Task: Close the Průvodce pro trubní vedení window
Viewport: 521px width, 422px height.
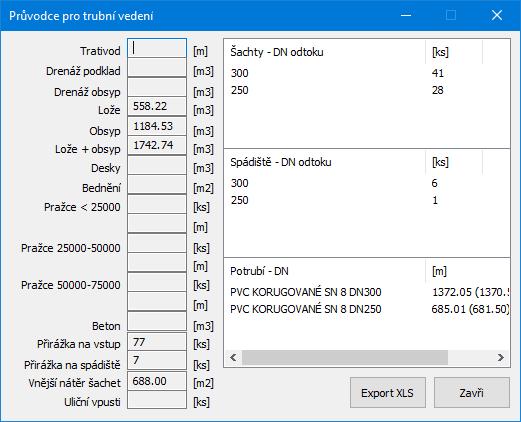Action: 497,15
